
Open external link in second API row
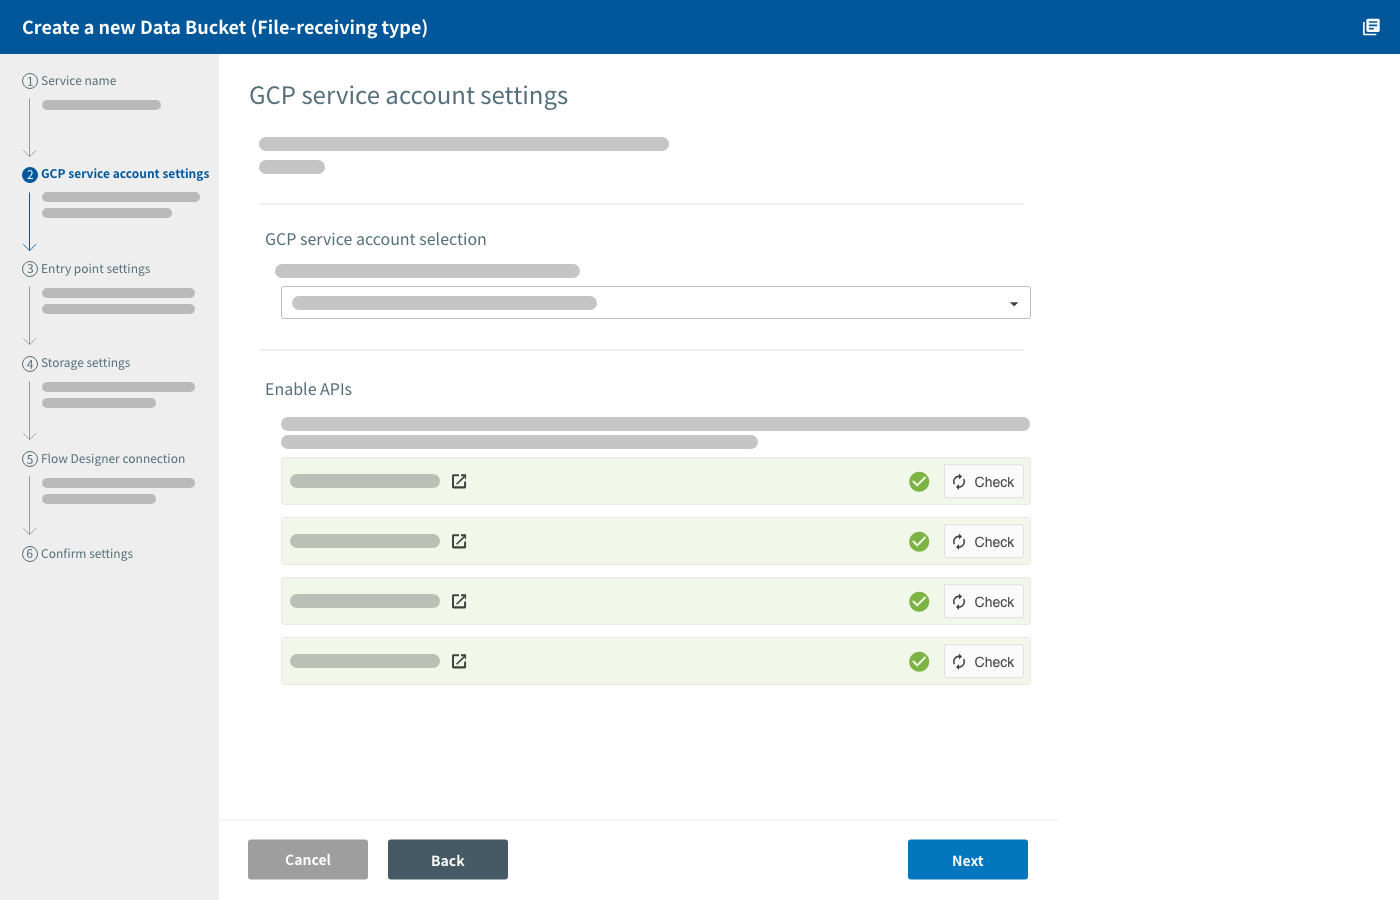pos(459,541)
